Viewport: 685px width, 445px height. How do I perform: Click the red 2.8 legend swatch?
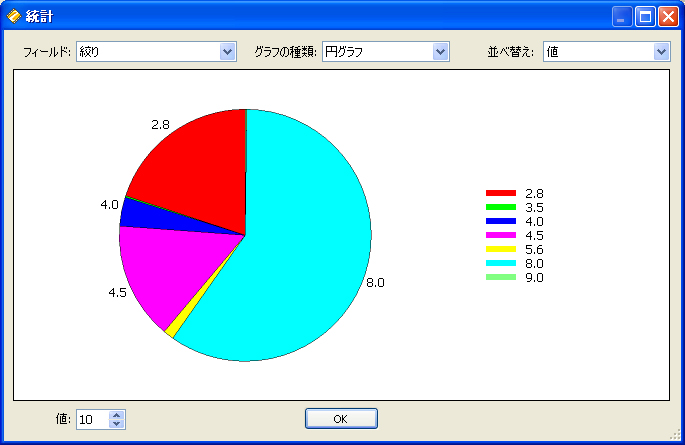[x=501, y=193]
